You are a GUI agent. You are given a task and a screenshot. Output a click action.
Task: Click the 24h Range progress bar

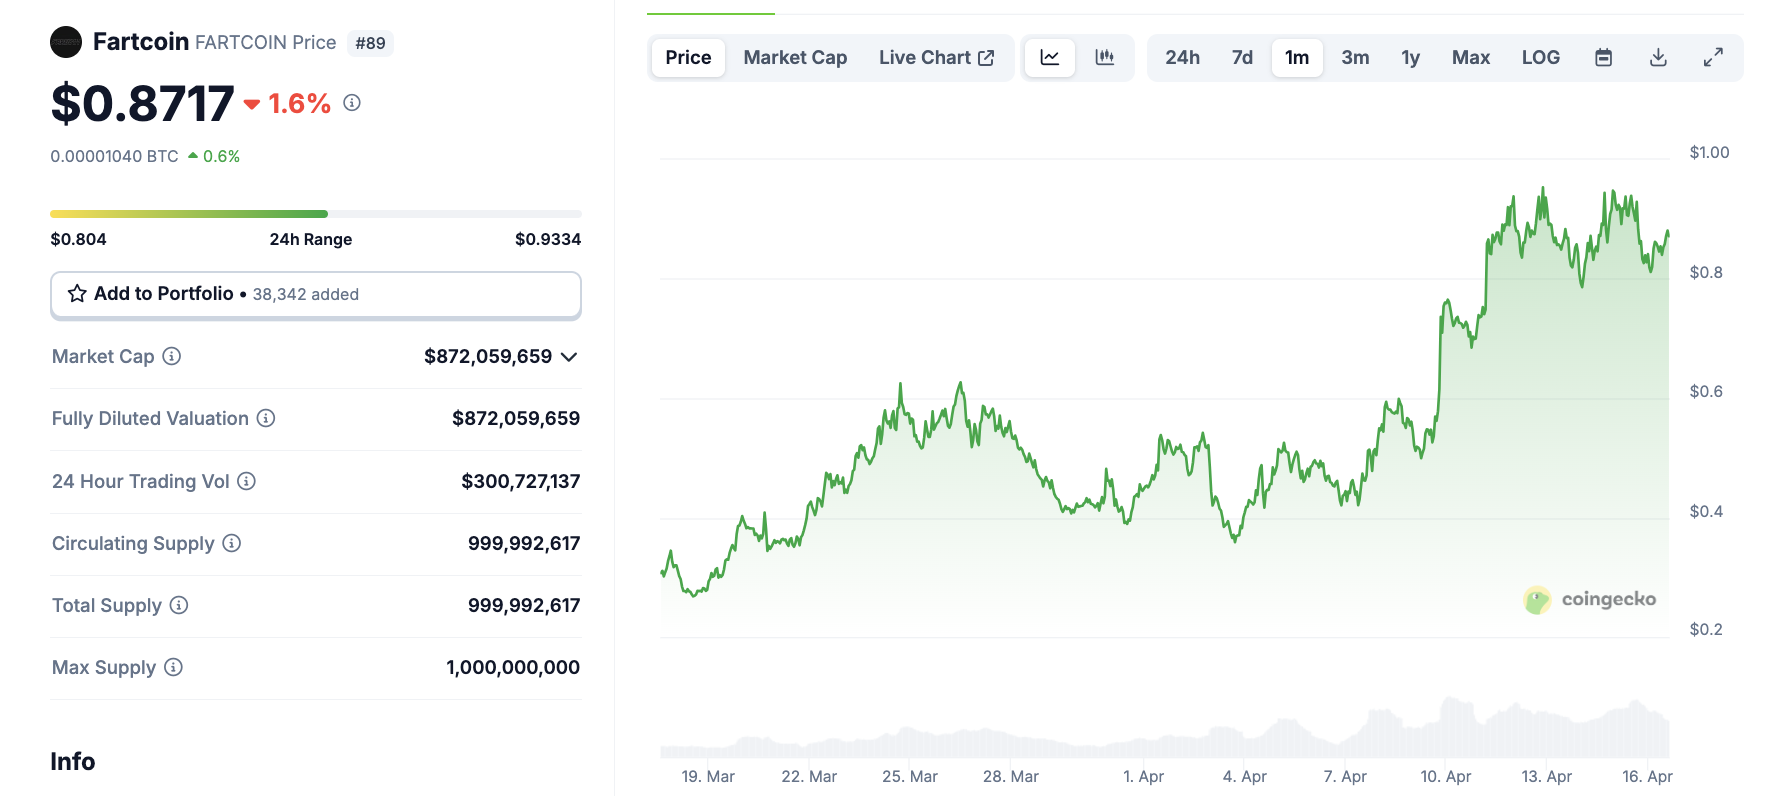tap(316, 214)
